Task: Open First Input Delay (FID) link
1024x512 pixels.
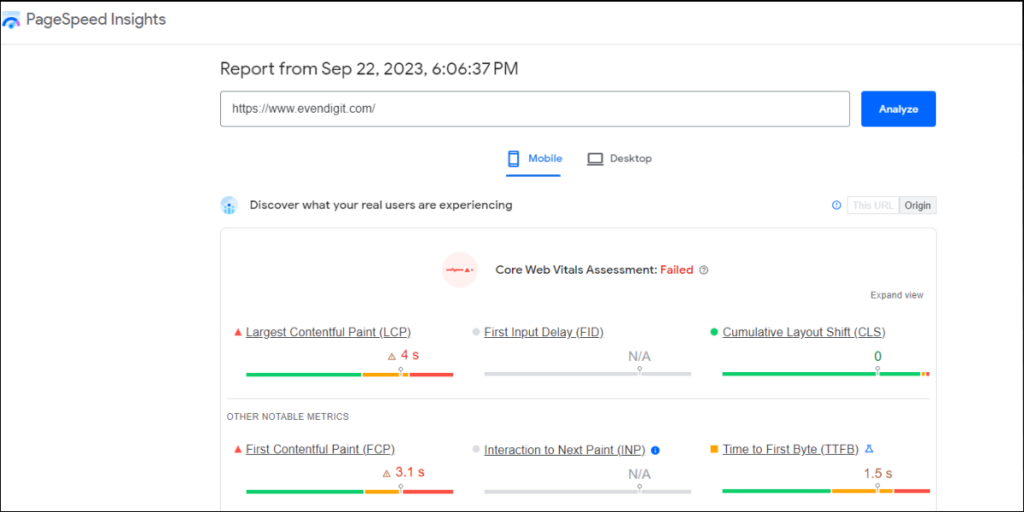Action: coord(543,332)
